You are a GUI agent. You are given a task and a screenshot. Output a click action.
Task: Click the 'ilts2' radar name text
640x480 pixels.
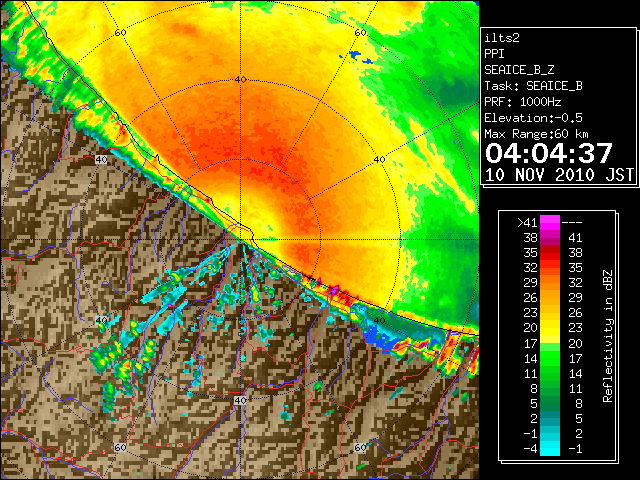point(502,38)
